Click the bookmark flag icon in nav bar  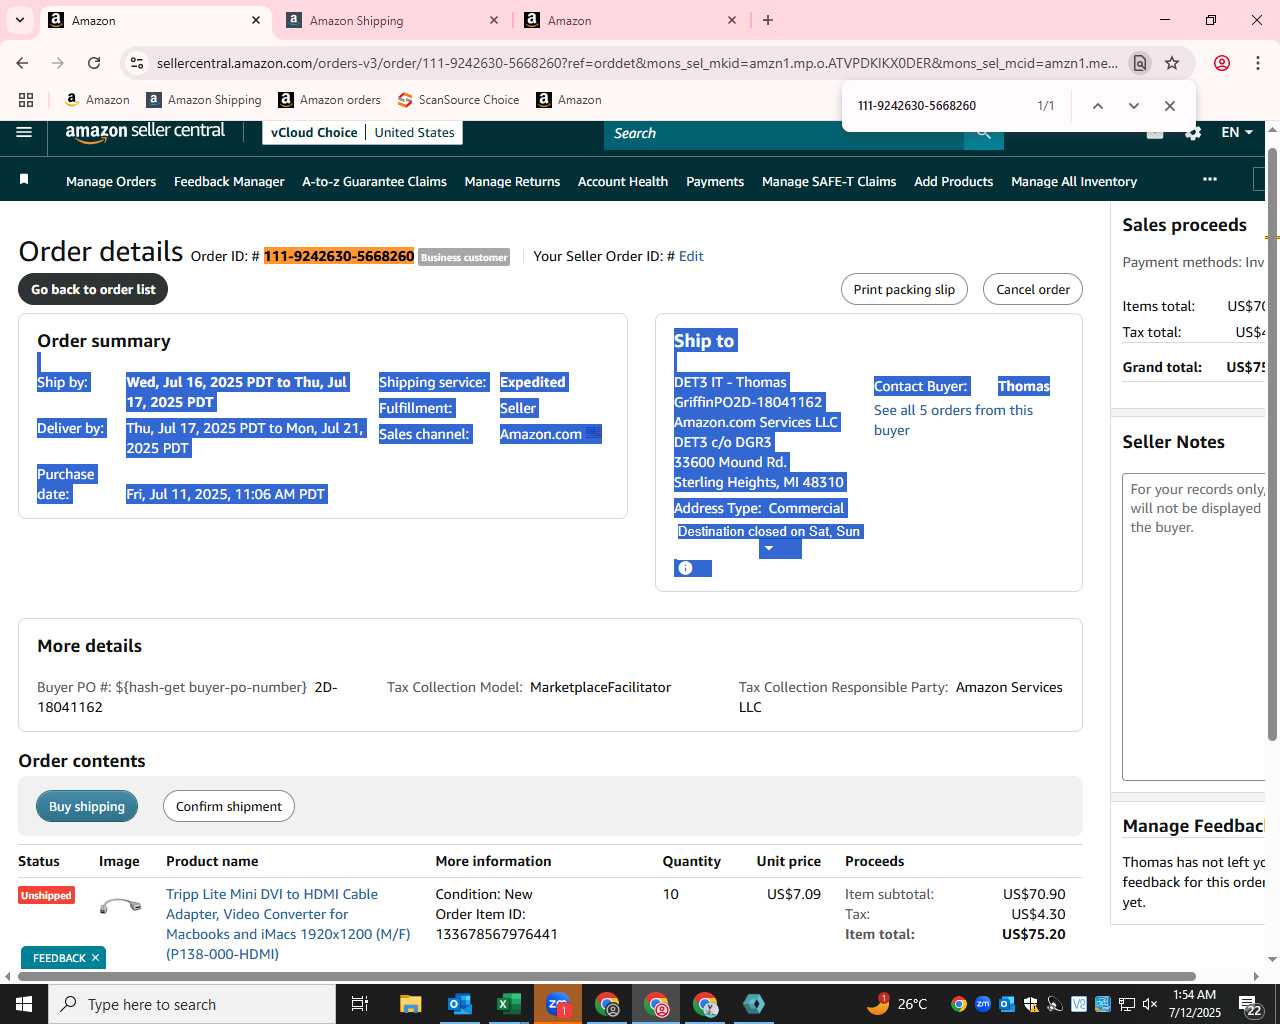(24, 180)
